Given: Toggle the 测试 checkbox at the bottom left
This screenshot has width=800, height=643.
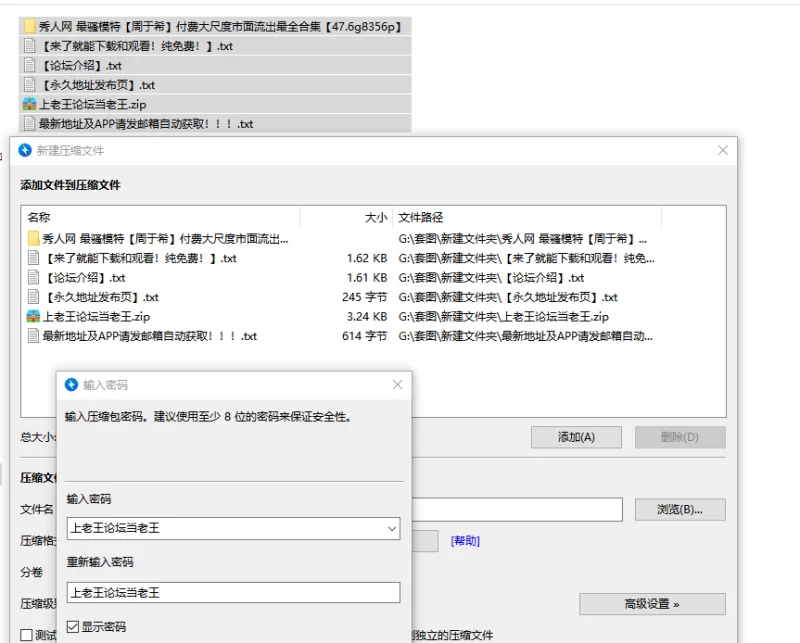Looking at the screenshot, I should click(27, 635).
